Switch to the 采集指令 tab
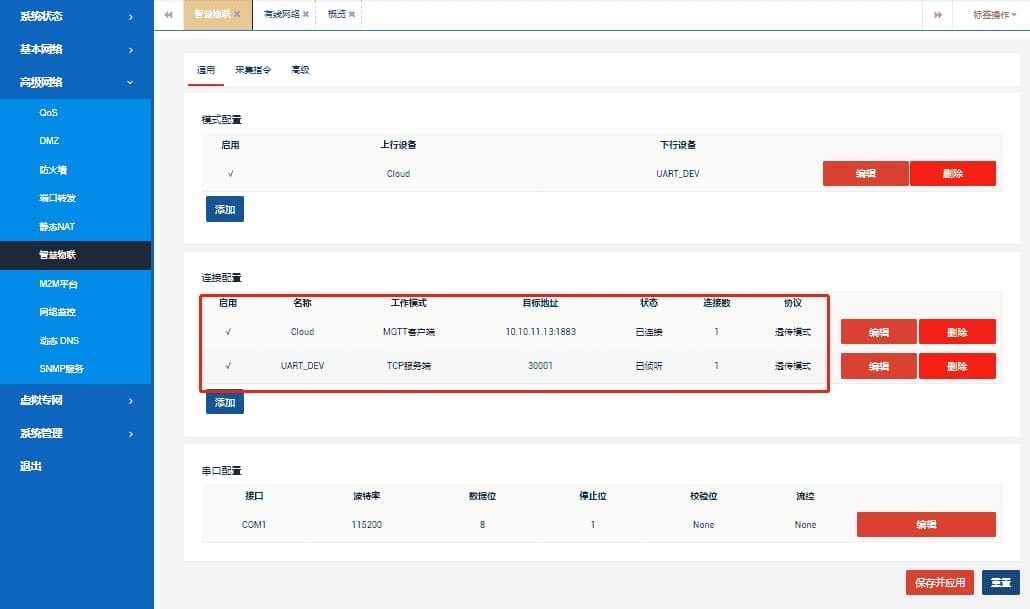1030x609 pixels. [253, 70]
